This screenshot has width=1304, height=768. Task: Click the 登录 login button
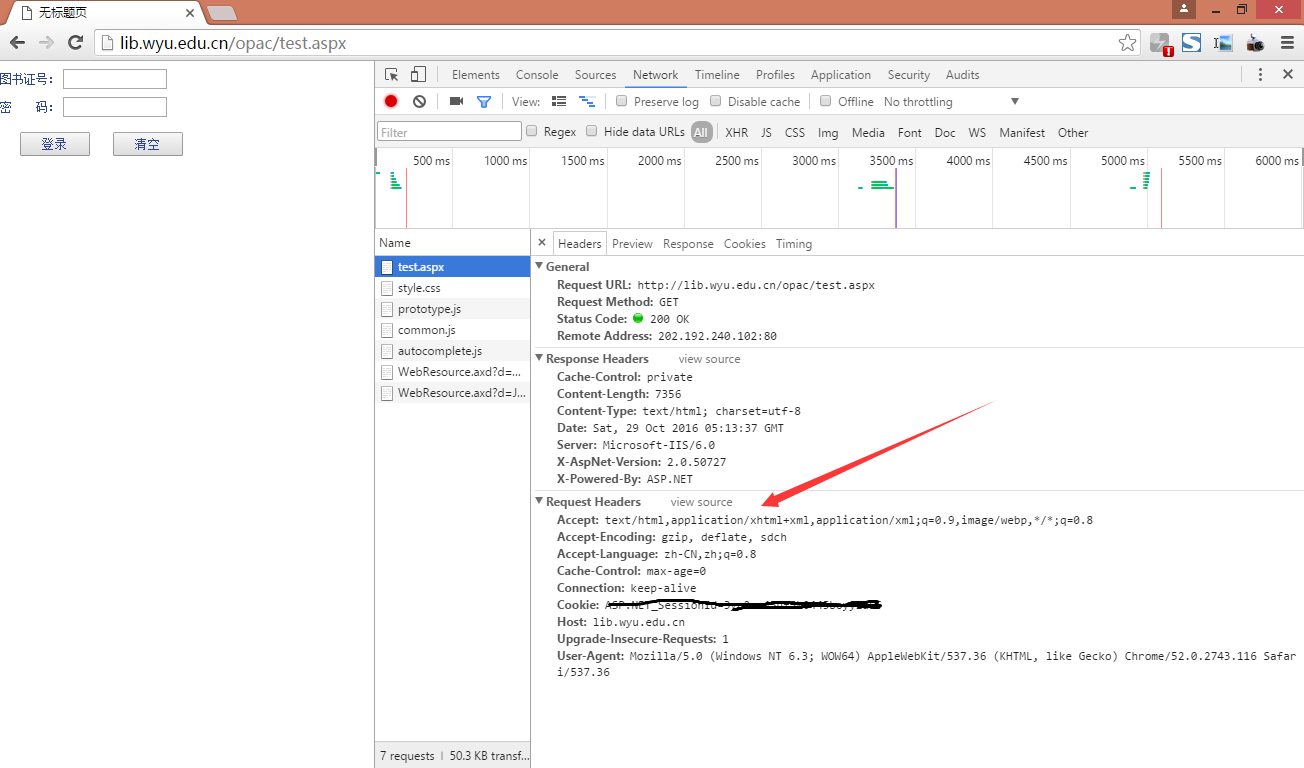pyautogui.click(x=55, y=144)
